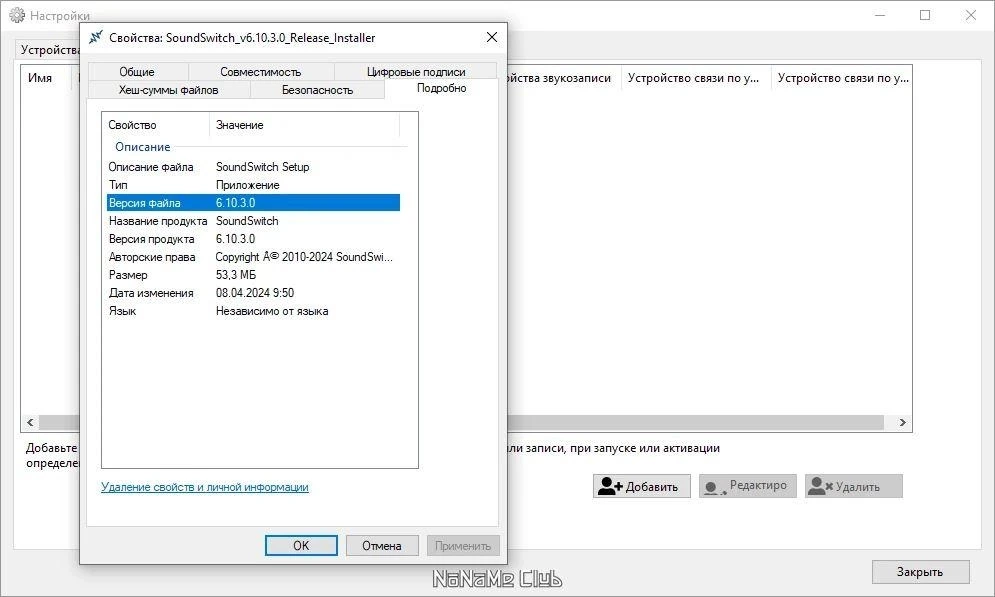995x597 pixels.
Task: Switch to the Совместимость tab
Action: (260, 72)
